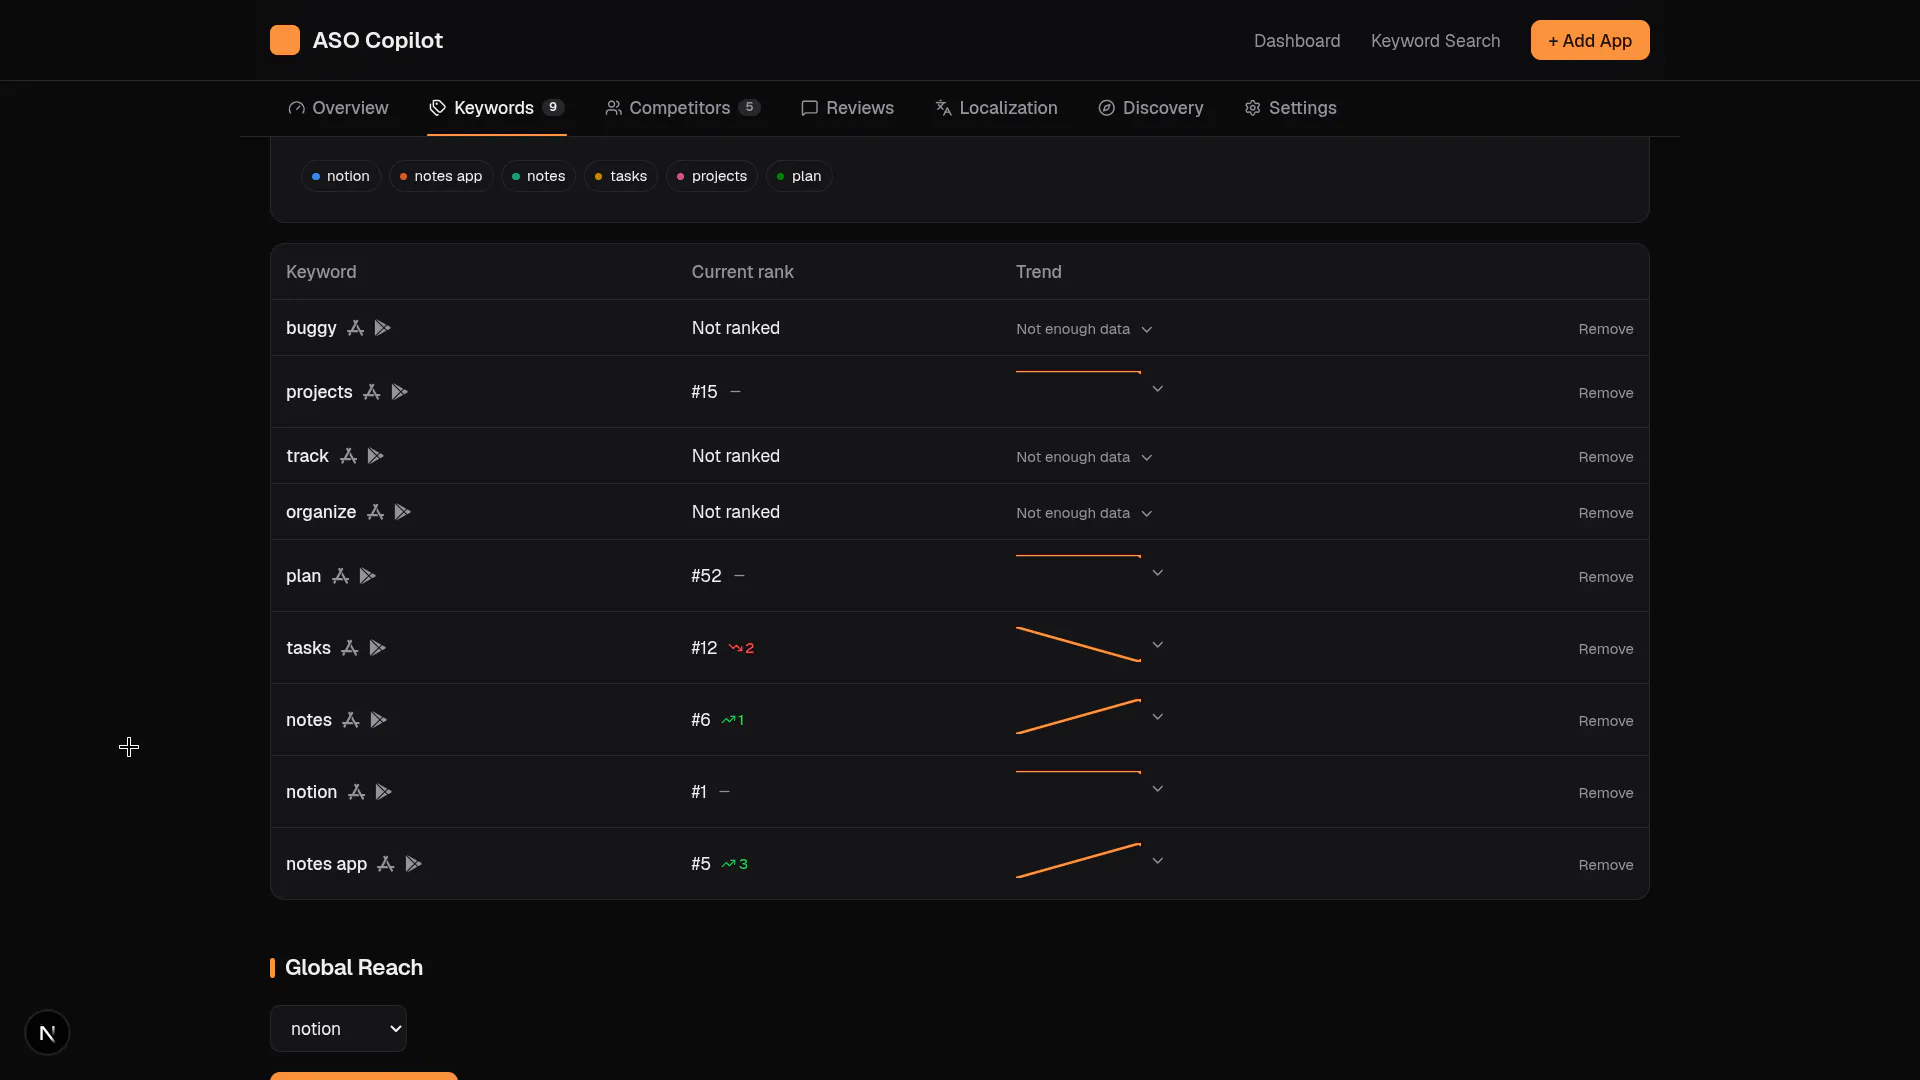Click the Current rank column header
Screen dimensions: 1920x1080
point(742,272)
